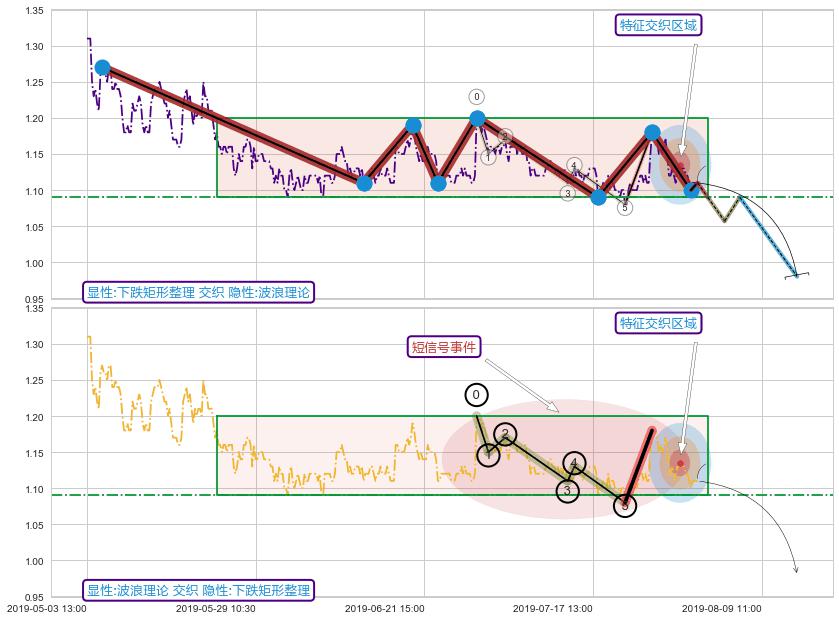Click the blue forecast arrow end in upper chart
This screenshot has height=620, width=839.
point(796,274)
